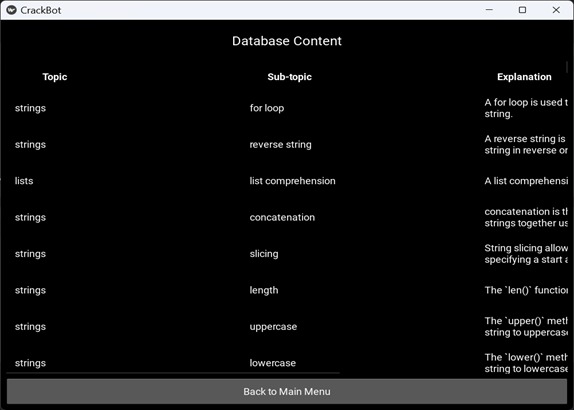Click the 'list comprehension' sub-topic cell

coord(292,181)
